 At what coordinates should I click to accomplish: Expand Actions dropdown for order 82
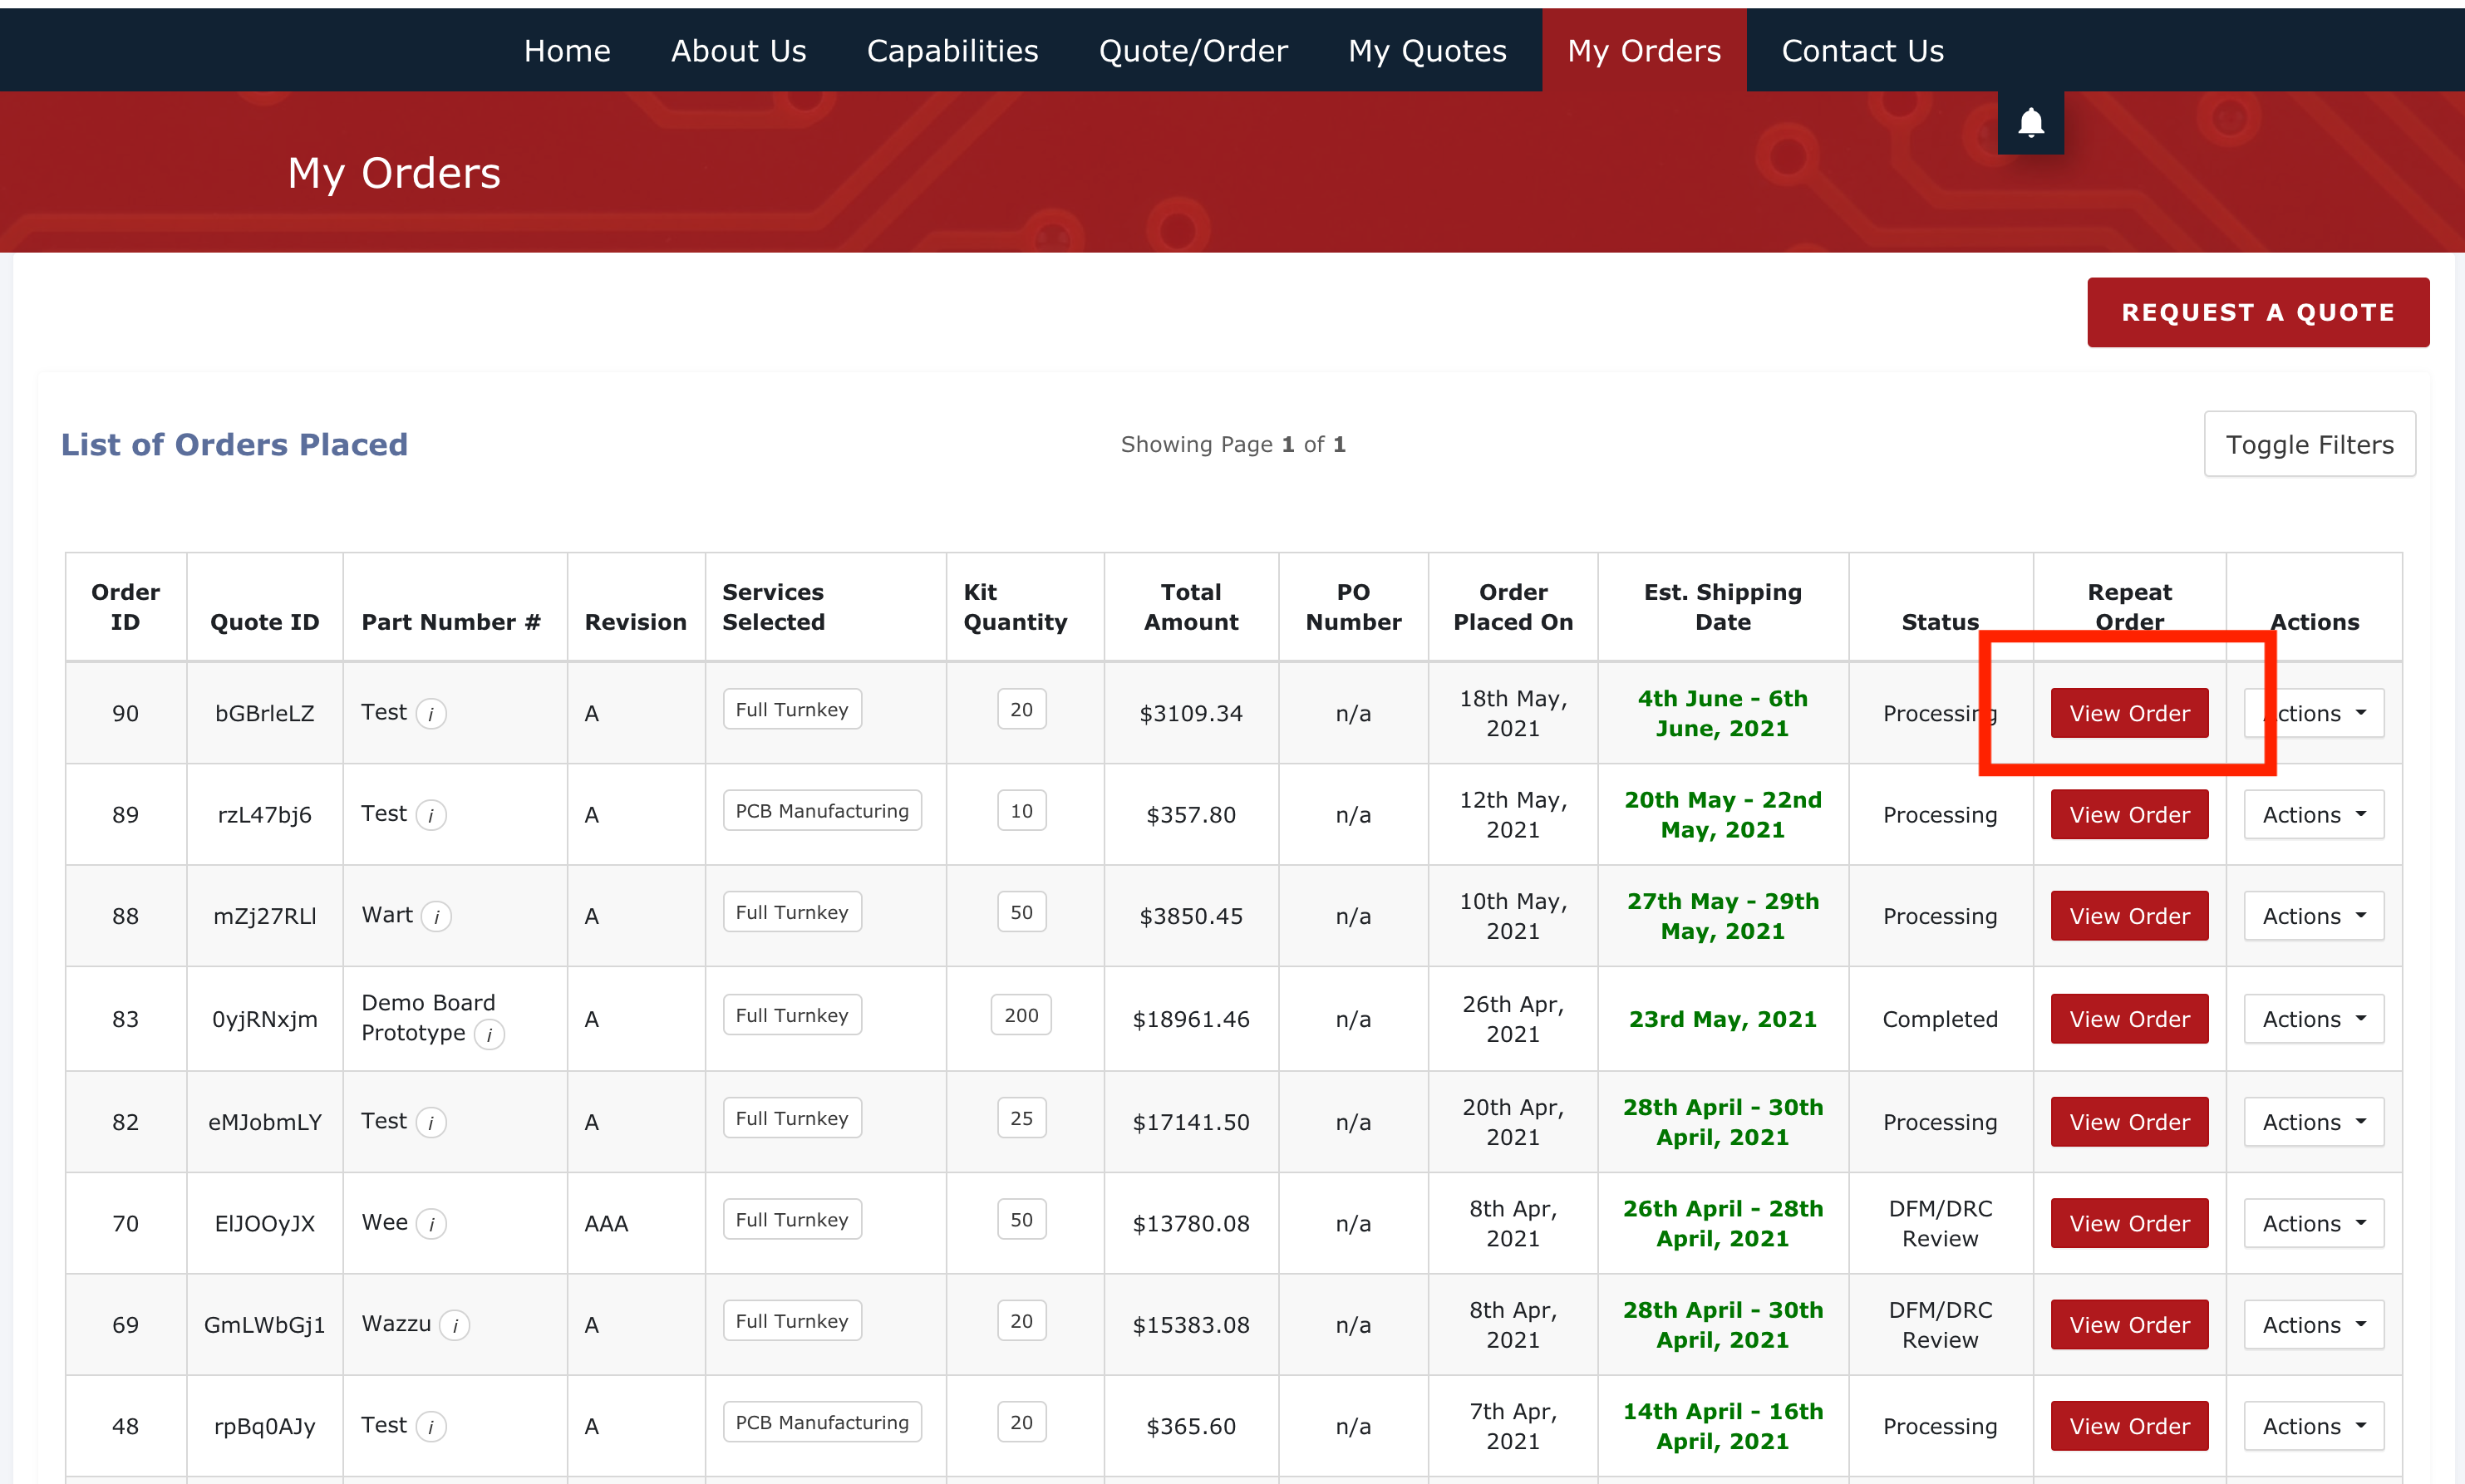(x=2313, y=1121)
